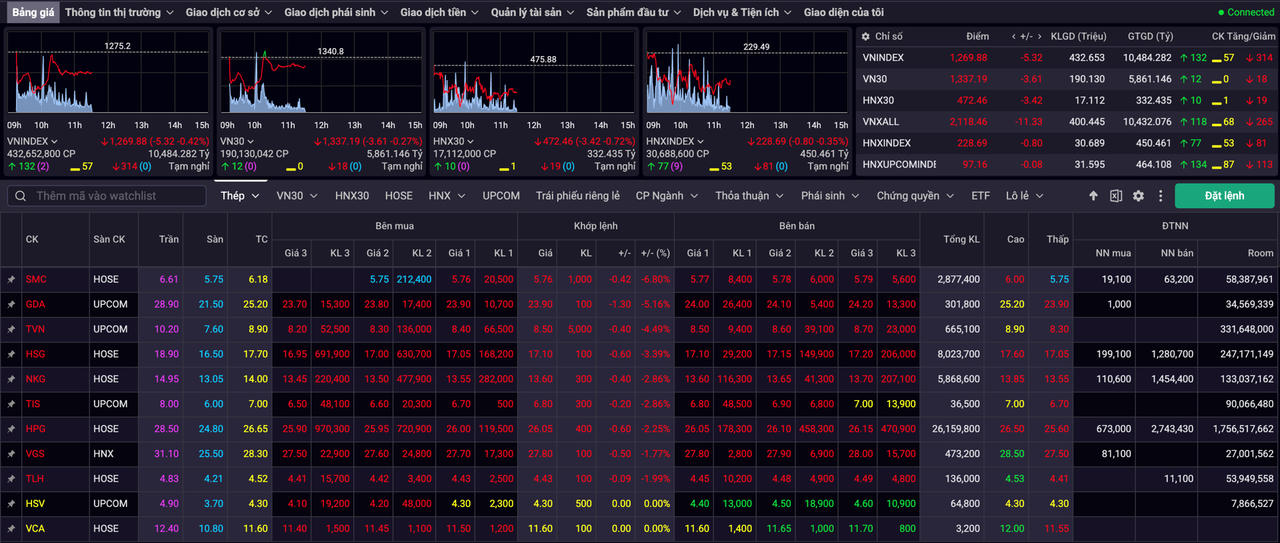
Task: Click the Excel export icon
Action: pos(1115,196)
